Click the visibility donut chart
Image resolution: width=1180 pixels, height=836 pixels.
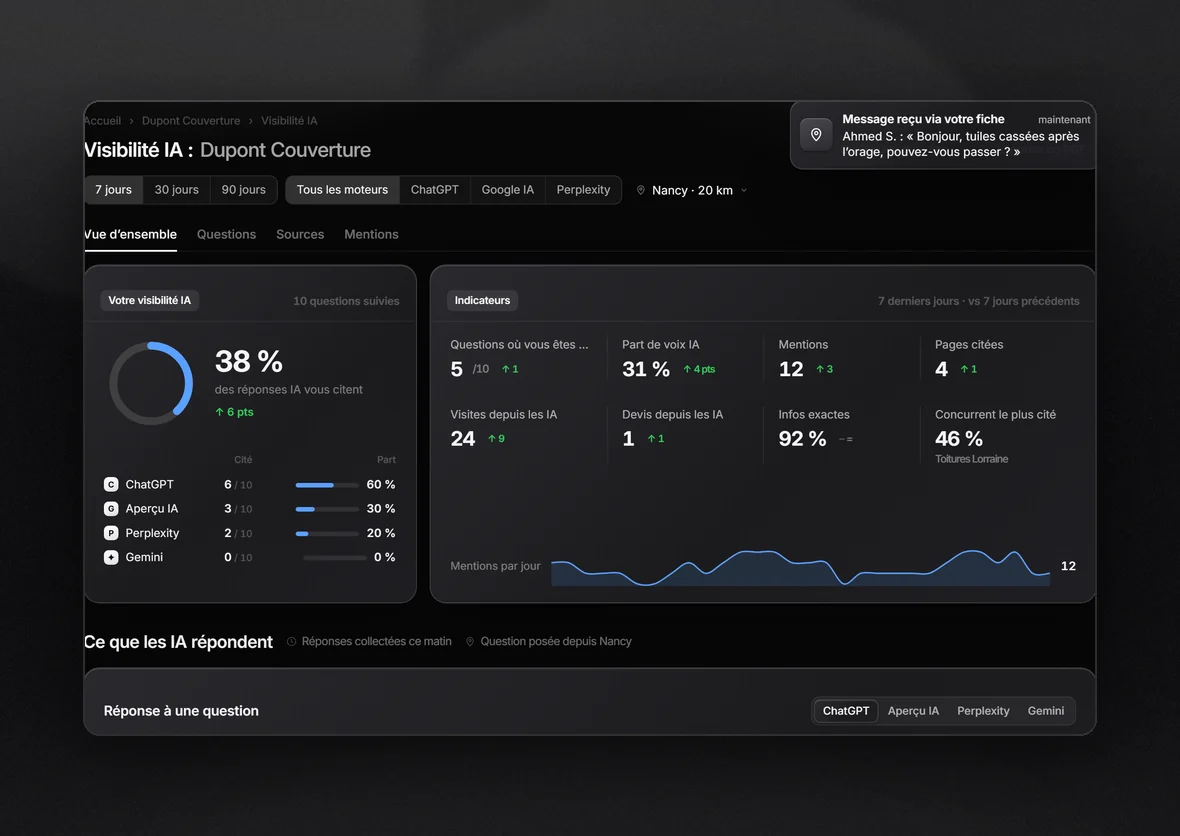coord(151,383)
